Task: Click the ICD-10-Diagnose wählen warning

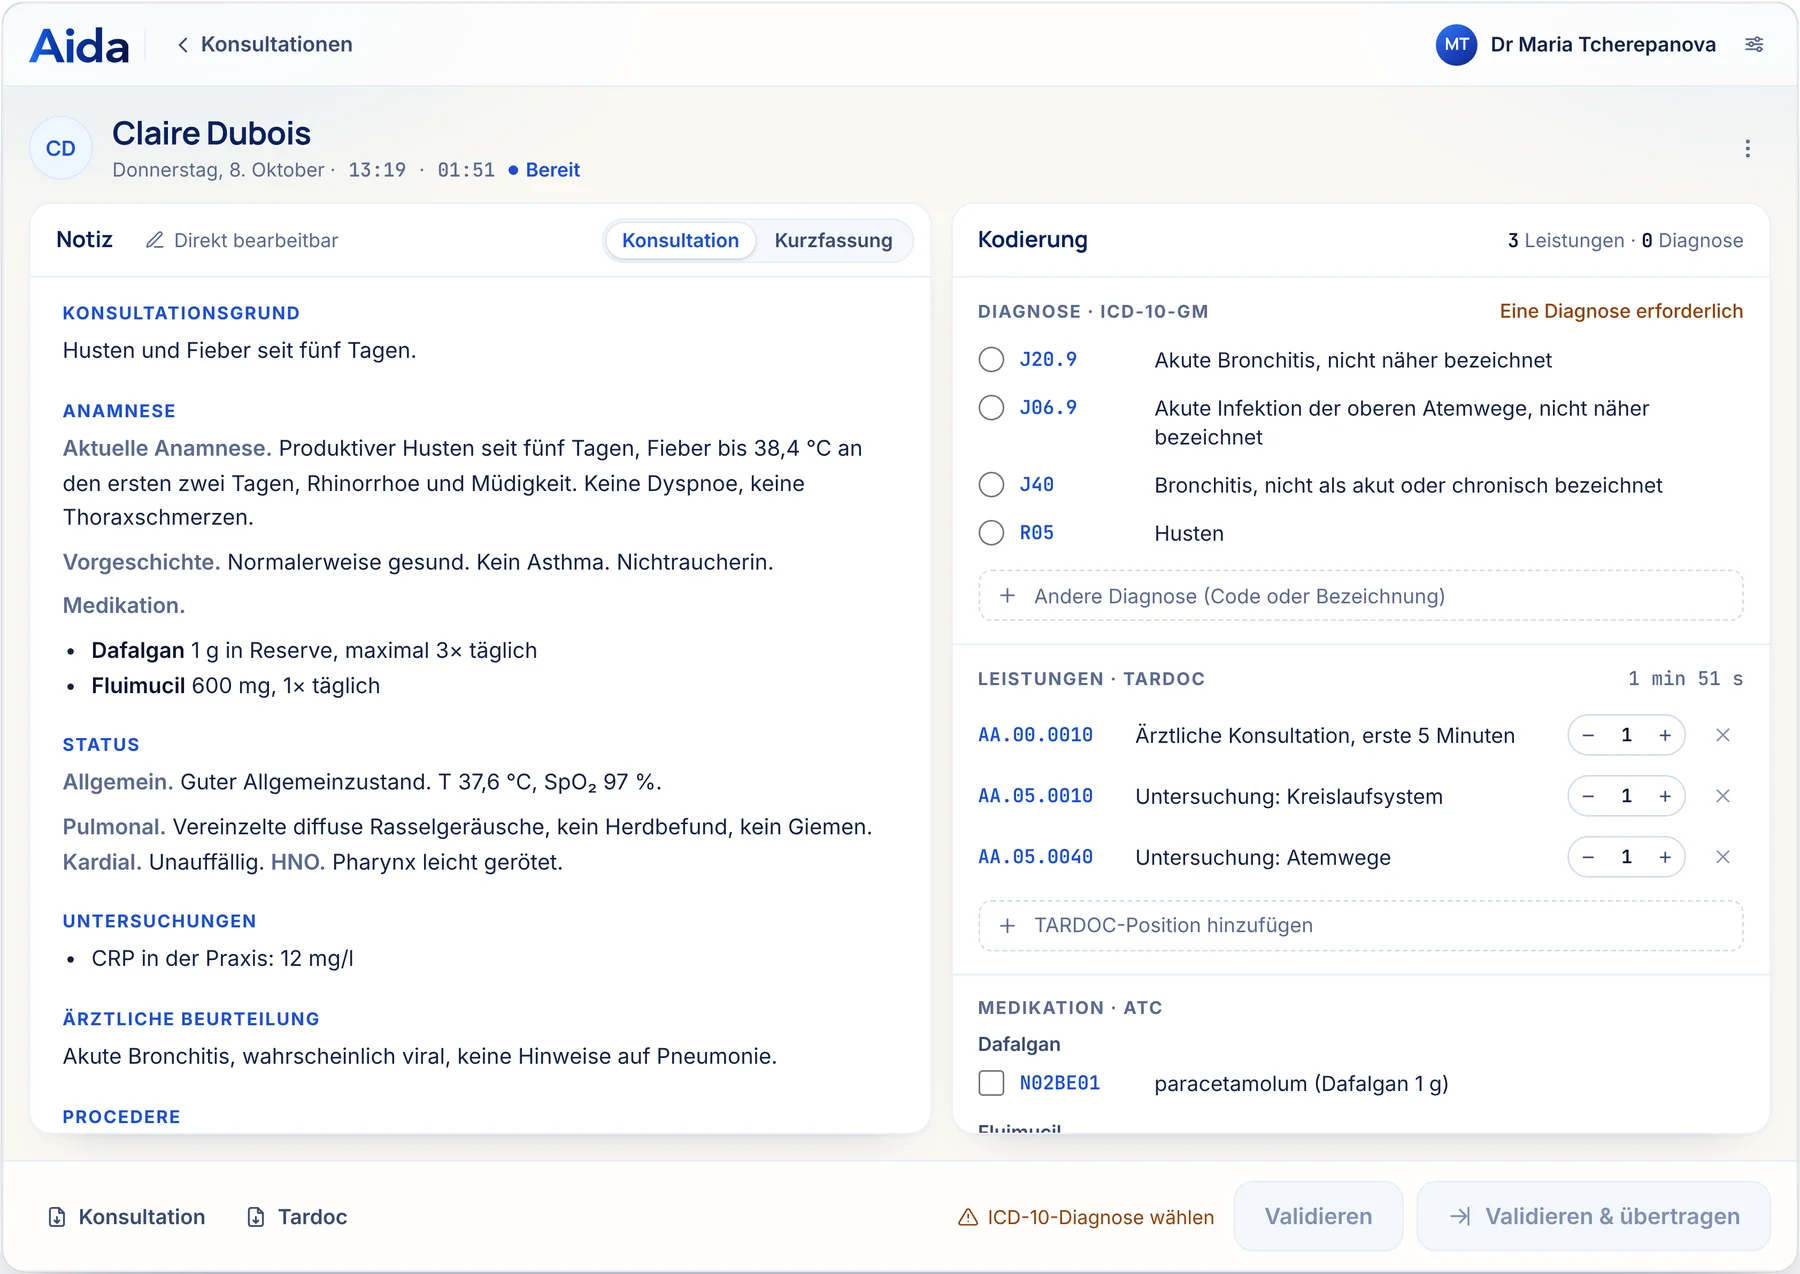Action: pyautogui.click(x=1086, y=1217)
